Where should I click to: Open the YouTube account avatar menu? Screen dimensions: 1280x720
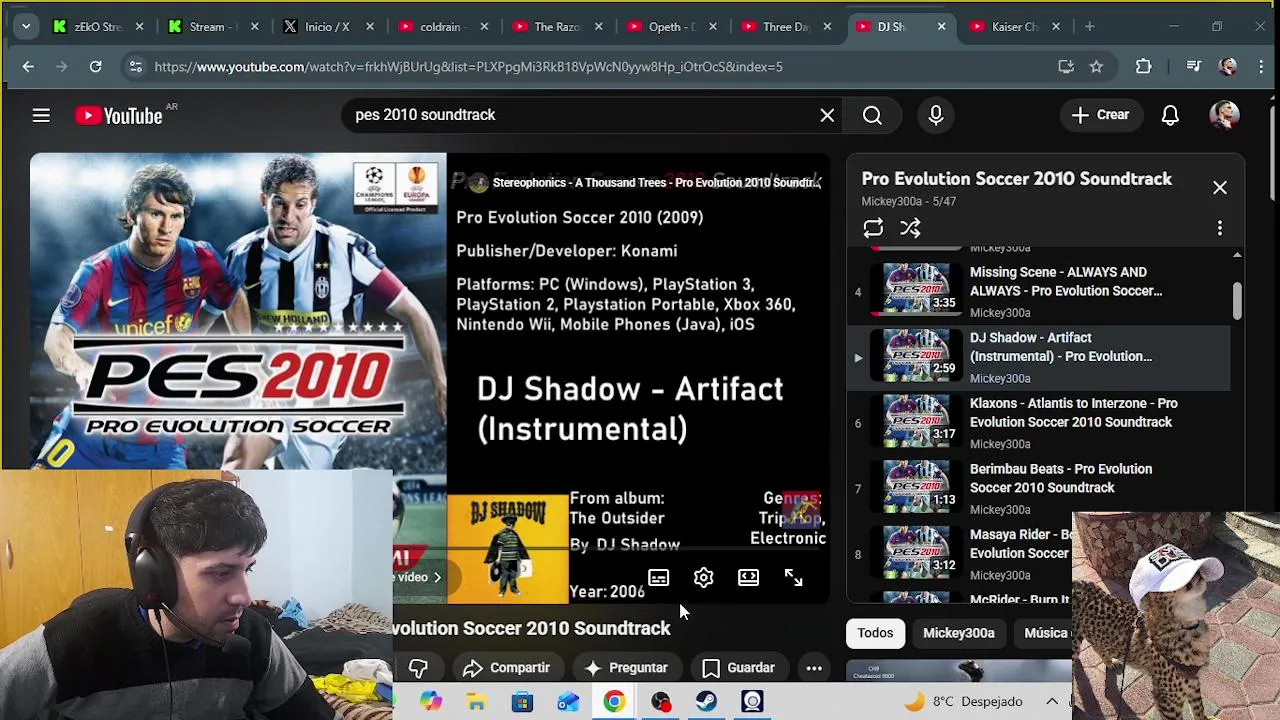pos(1224,115)
